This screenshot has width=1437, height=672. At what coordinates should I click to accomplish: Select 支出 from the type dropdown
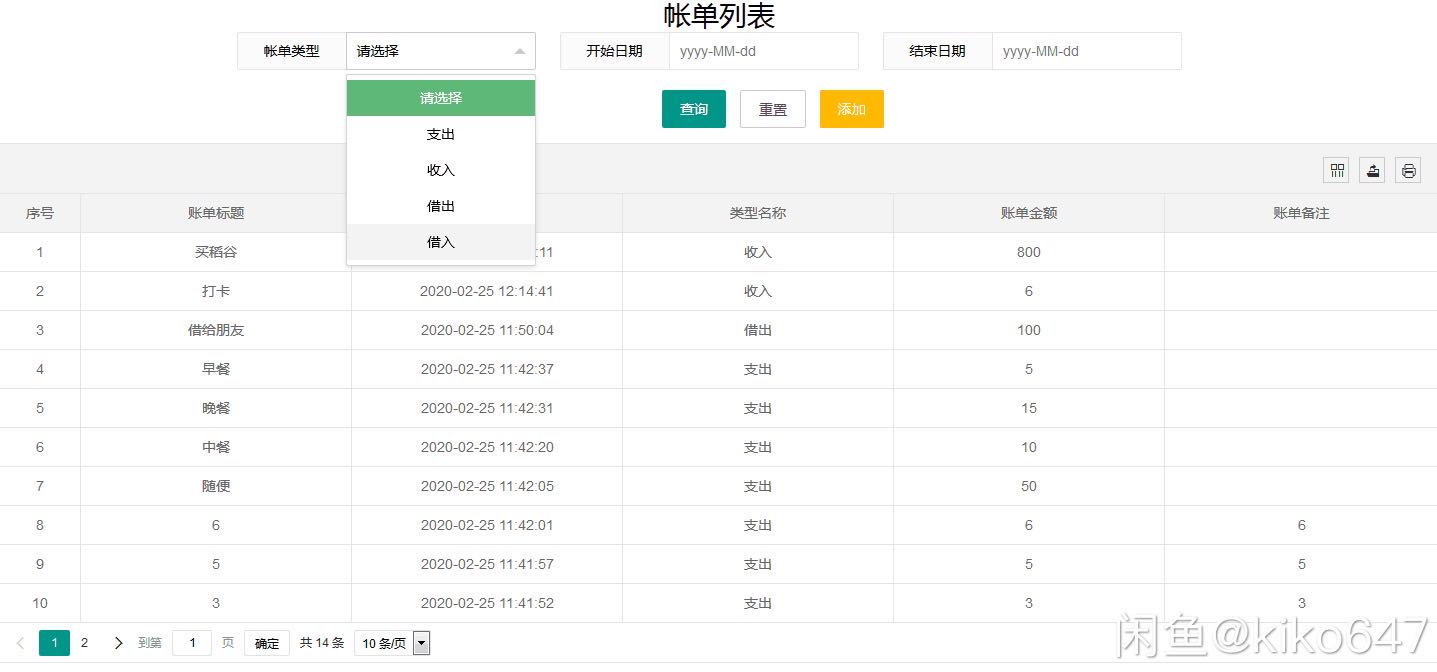pyautogui.click(x=440, y=133)
